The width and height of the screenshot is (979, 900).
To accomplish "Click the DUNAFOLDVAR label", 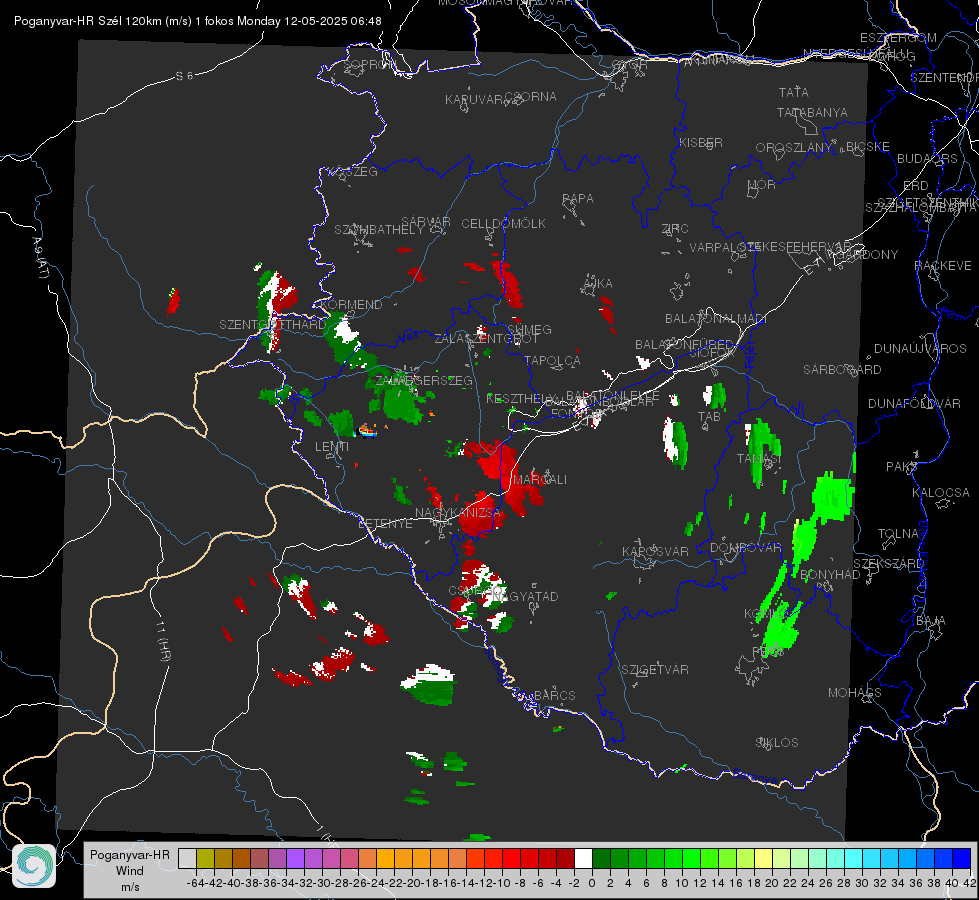I will click(914, 403).
